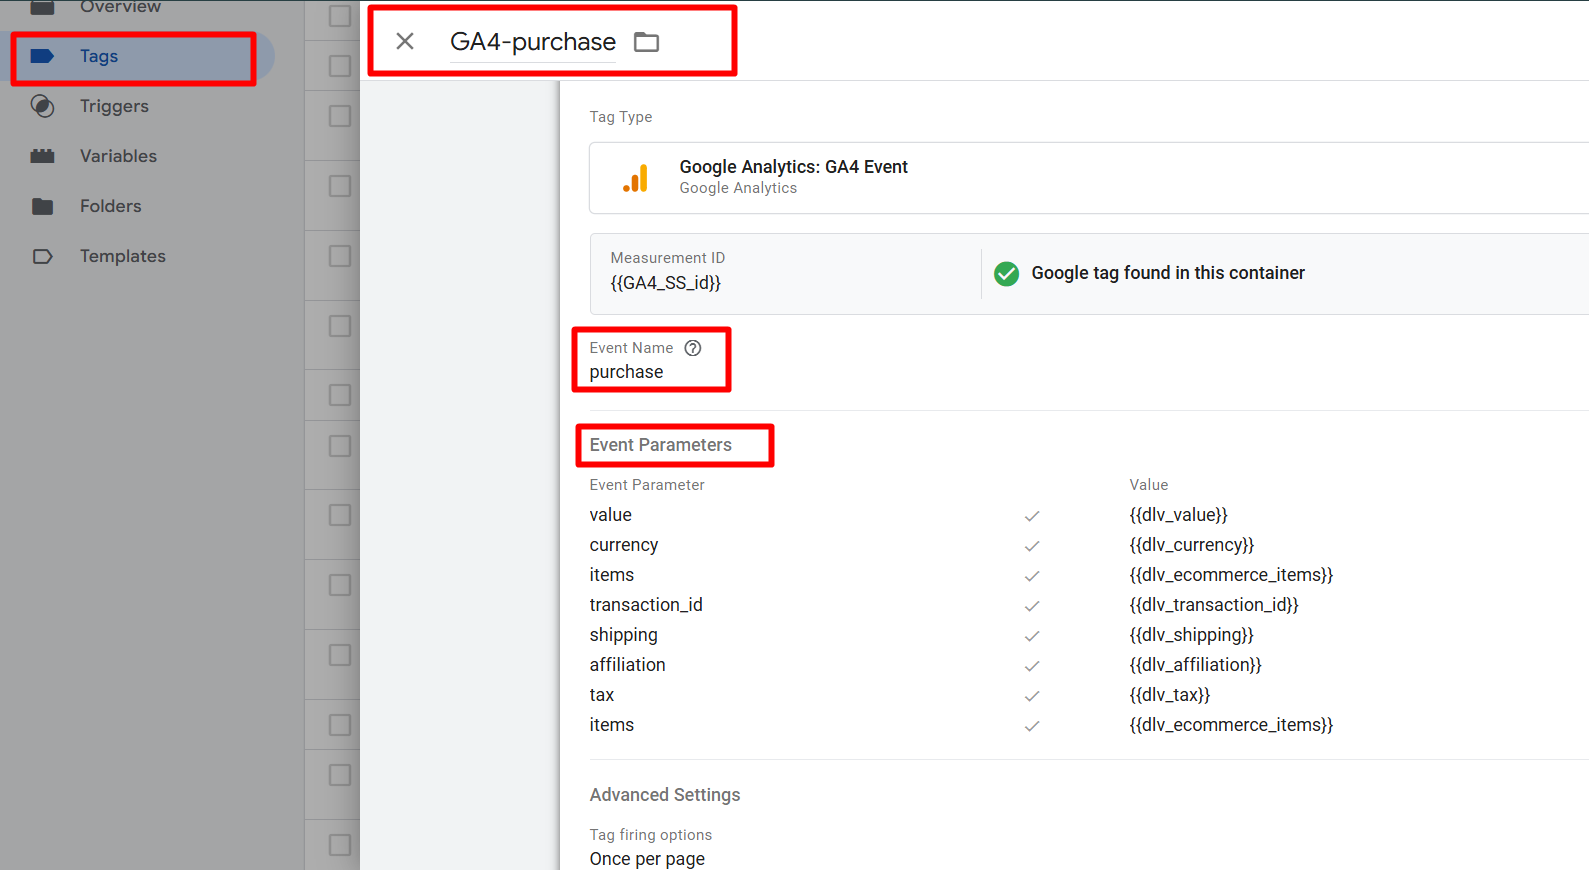Open Folders in the sidebar
Viewport: 1589px width, 870px height.
click(x=110, y=206)
